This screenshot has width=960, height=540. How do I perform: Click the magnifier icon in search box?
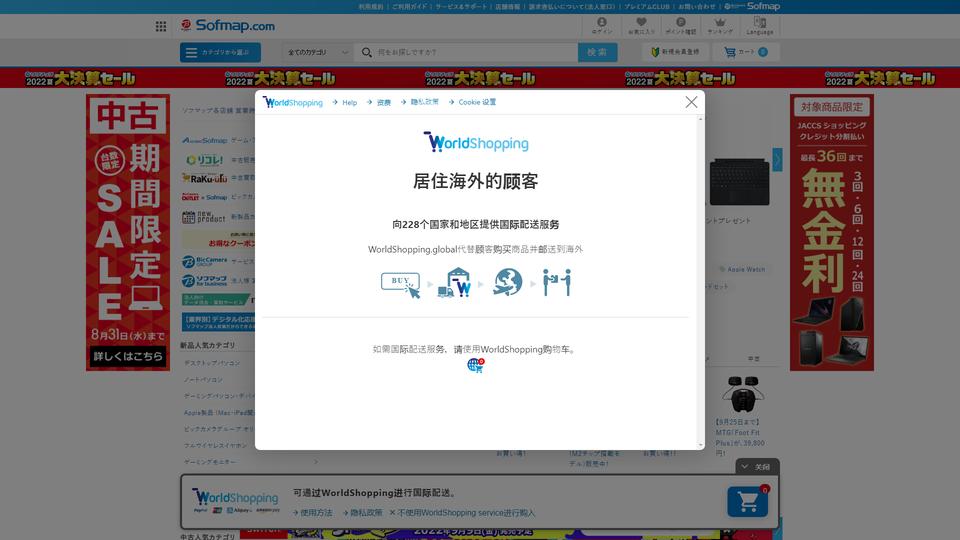click(x=366, y=52)
